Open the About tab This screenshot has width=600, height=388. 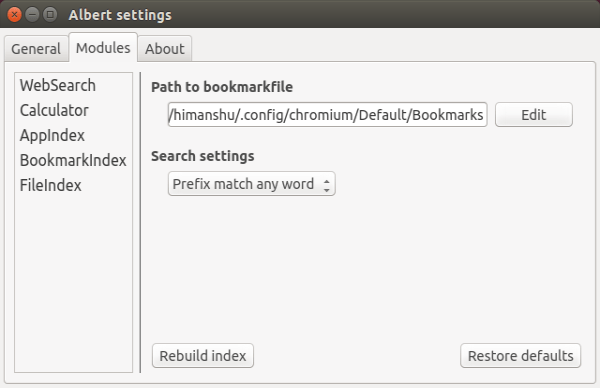pyautogui.click(x=165, y=49)
